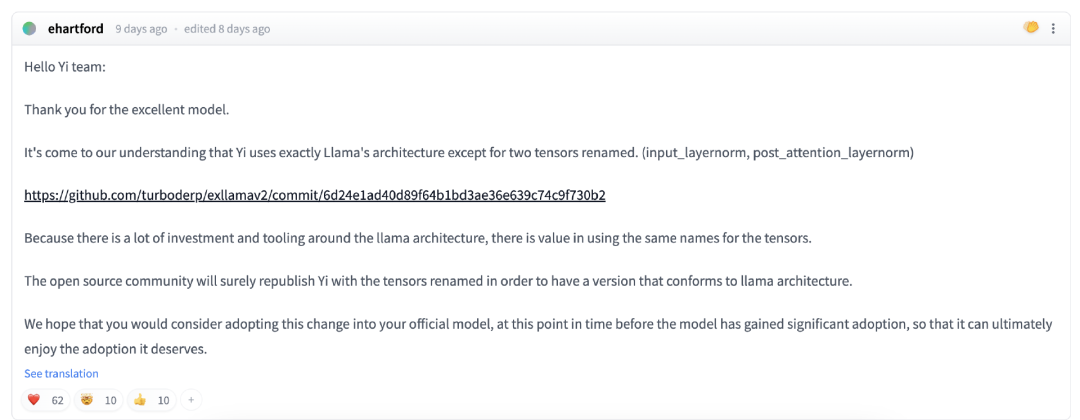Viewport: 1080px width, 420px height.
Task: Click the See translation link
Action: tap(61, 374)
